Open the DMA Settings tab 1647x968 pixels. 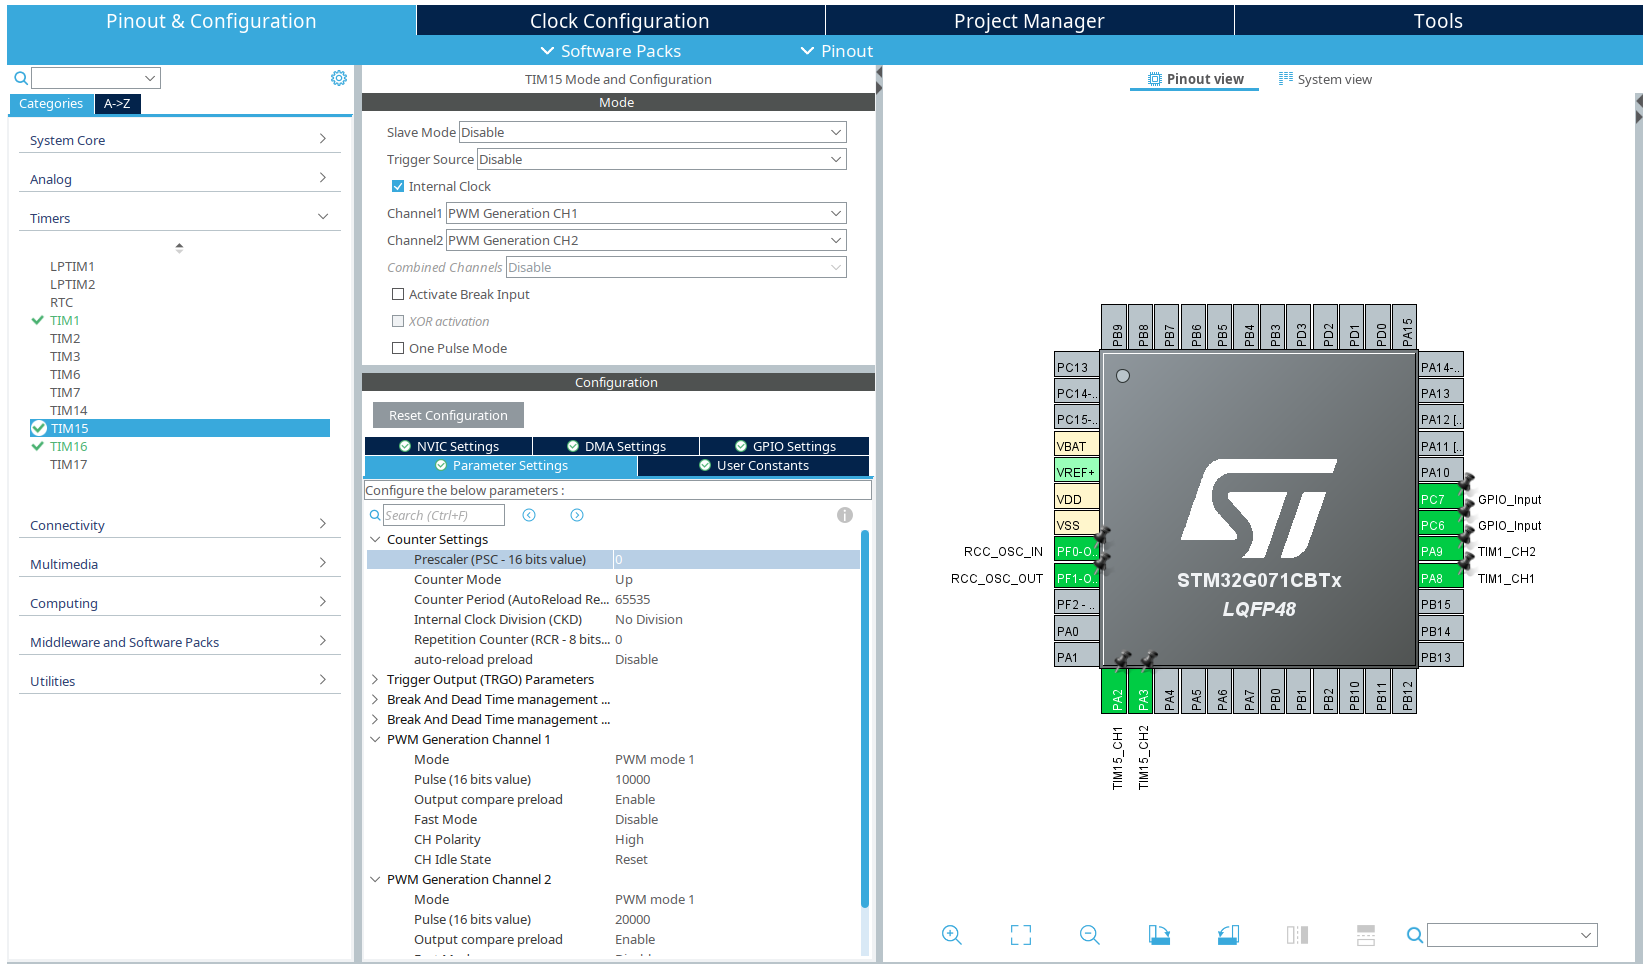(x=616, y=446)
